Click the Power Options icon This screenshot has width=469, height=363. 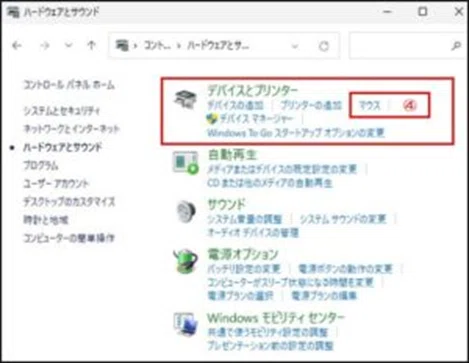pyautogui.click(x=186, y=261)
